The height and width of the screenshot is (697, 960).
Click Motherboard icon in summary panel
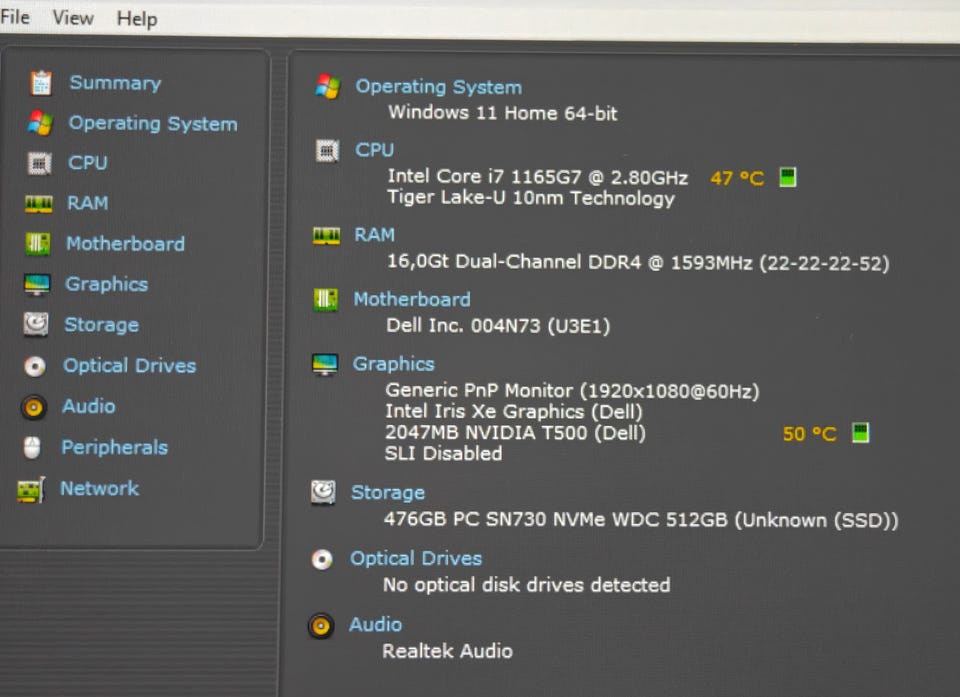coord(326,300)
